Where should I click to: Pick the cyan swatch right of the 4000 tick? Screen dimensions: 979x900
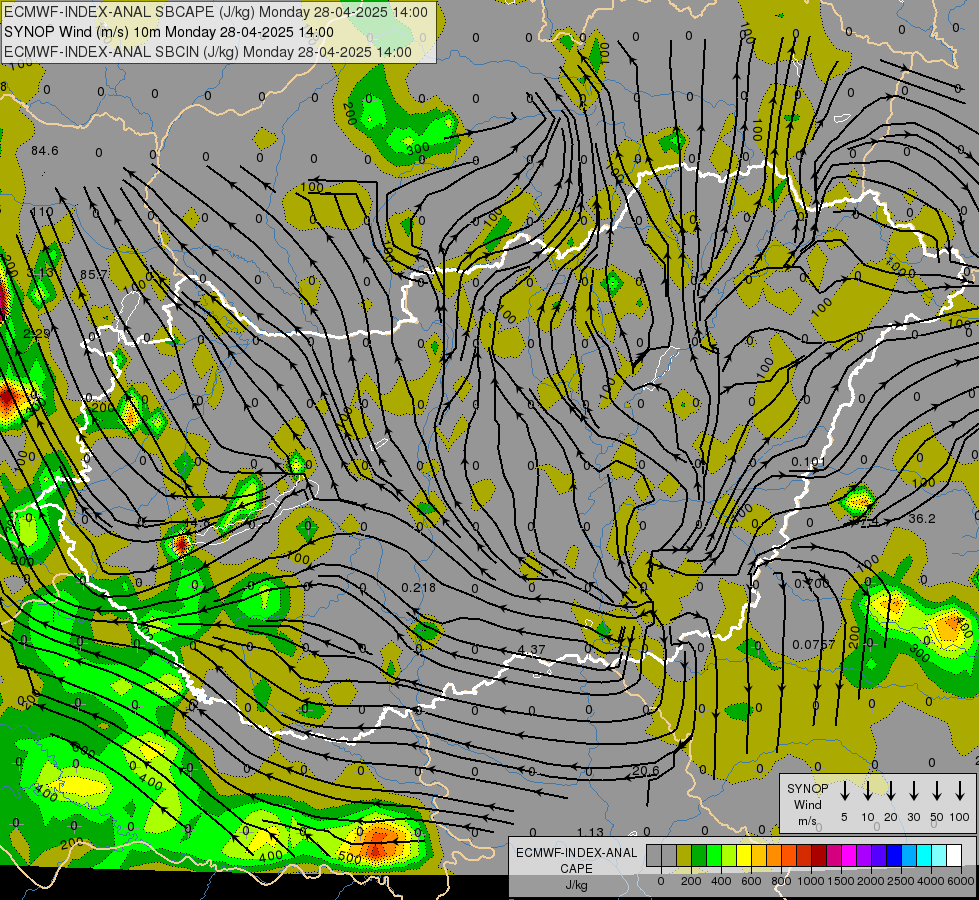point(940,856)
